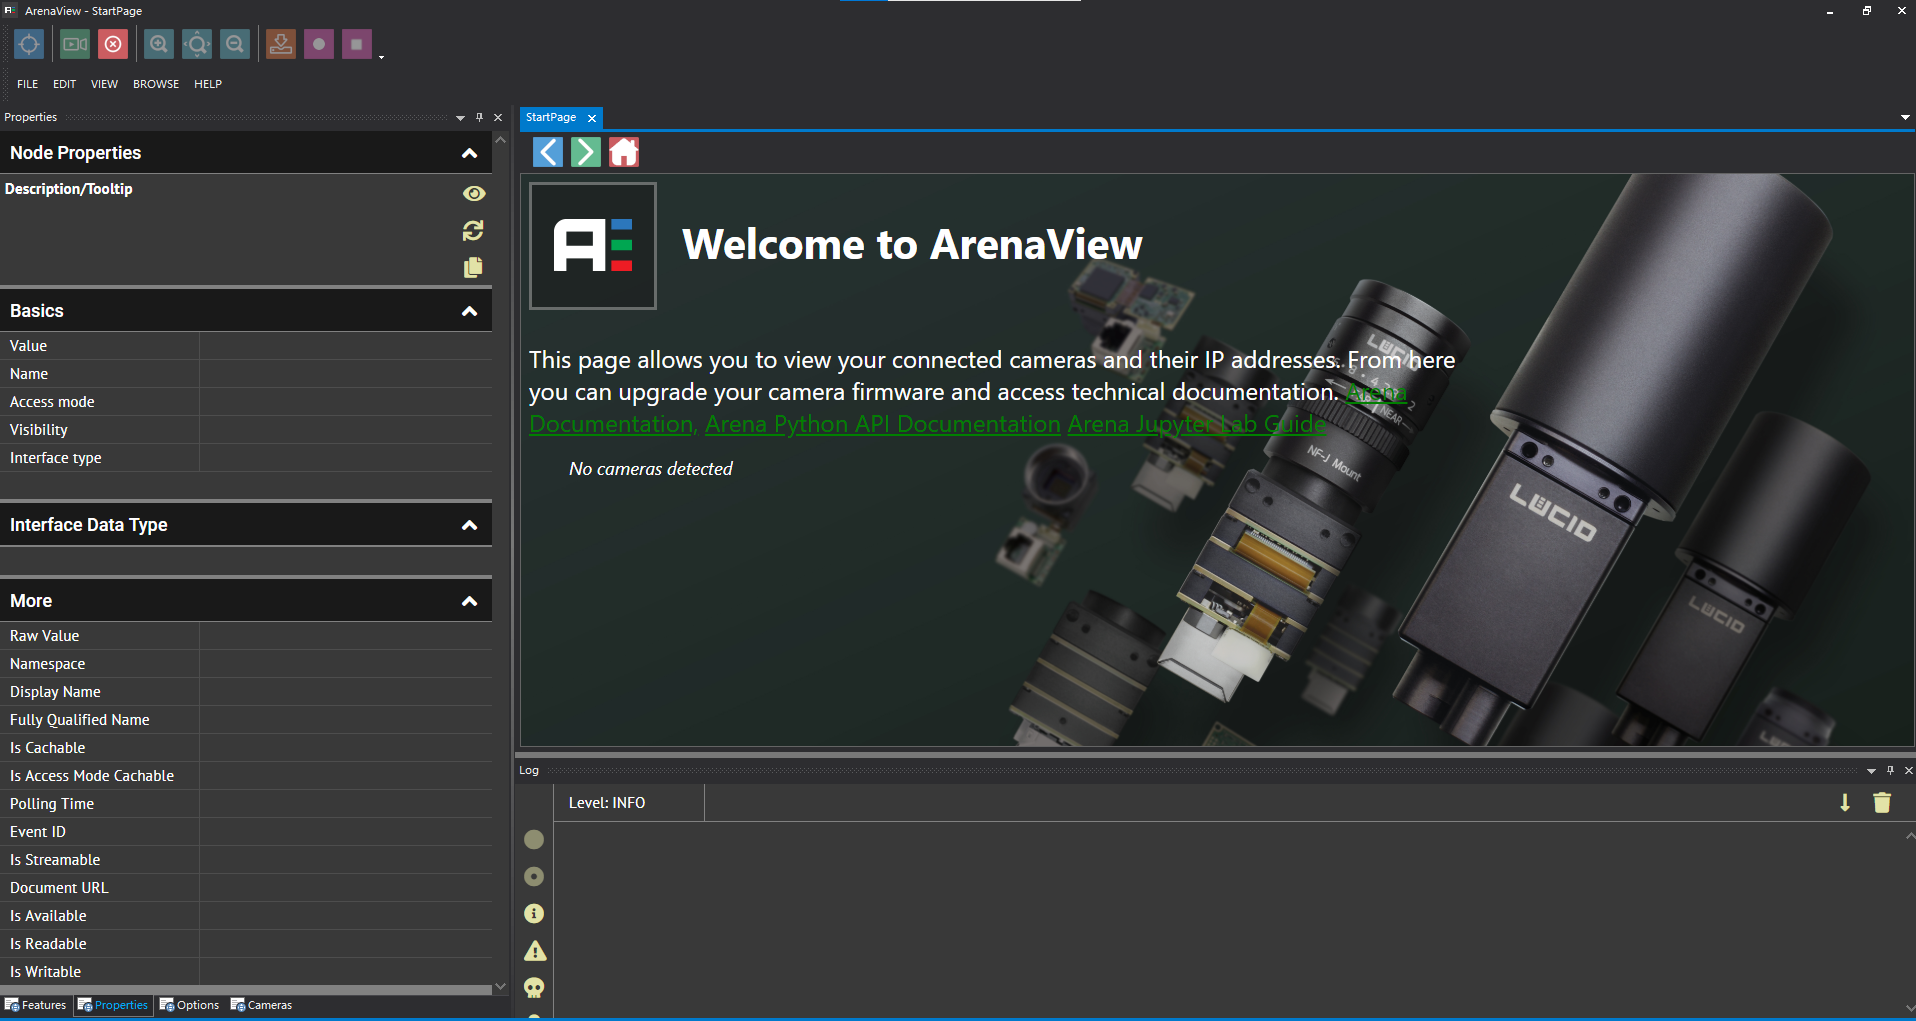
Task: Click the purple record circle icon
Action: (319, 44)
